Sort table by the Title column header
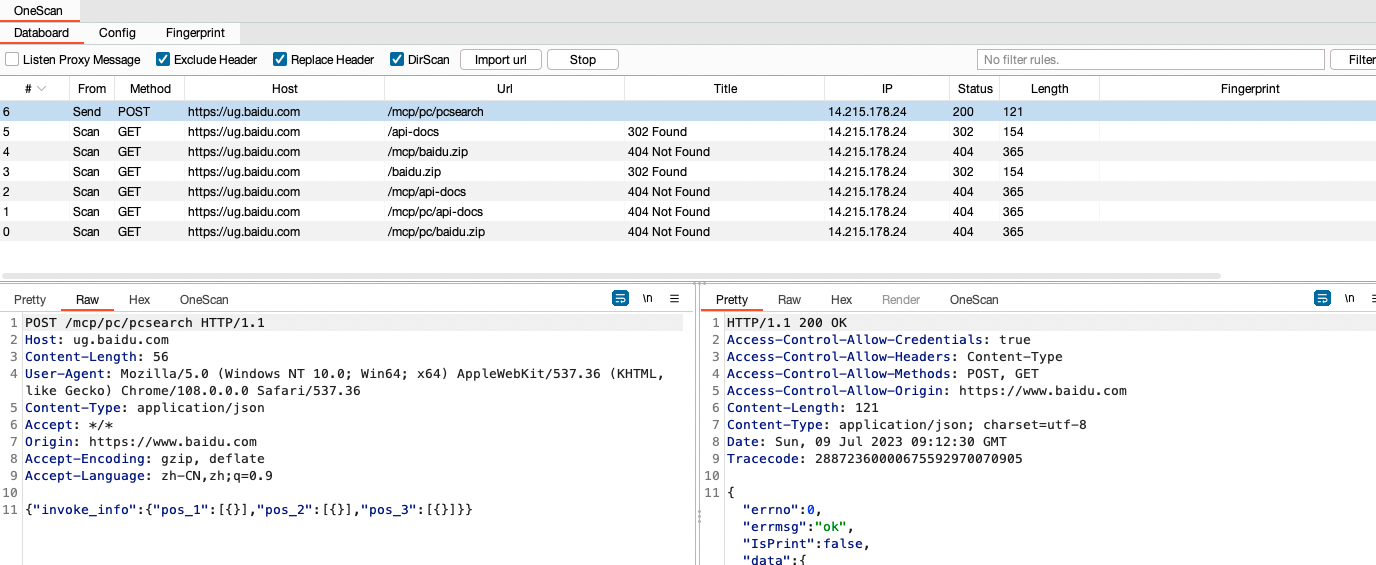 tap(725, 88)
